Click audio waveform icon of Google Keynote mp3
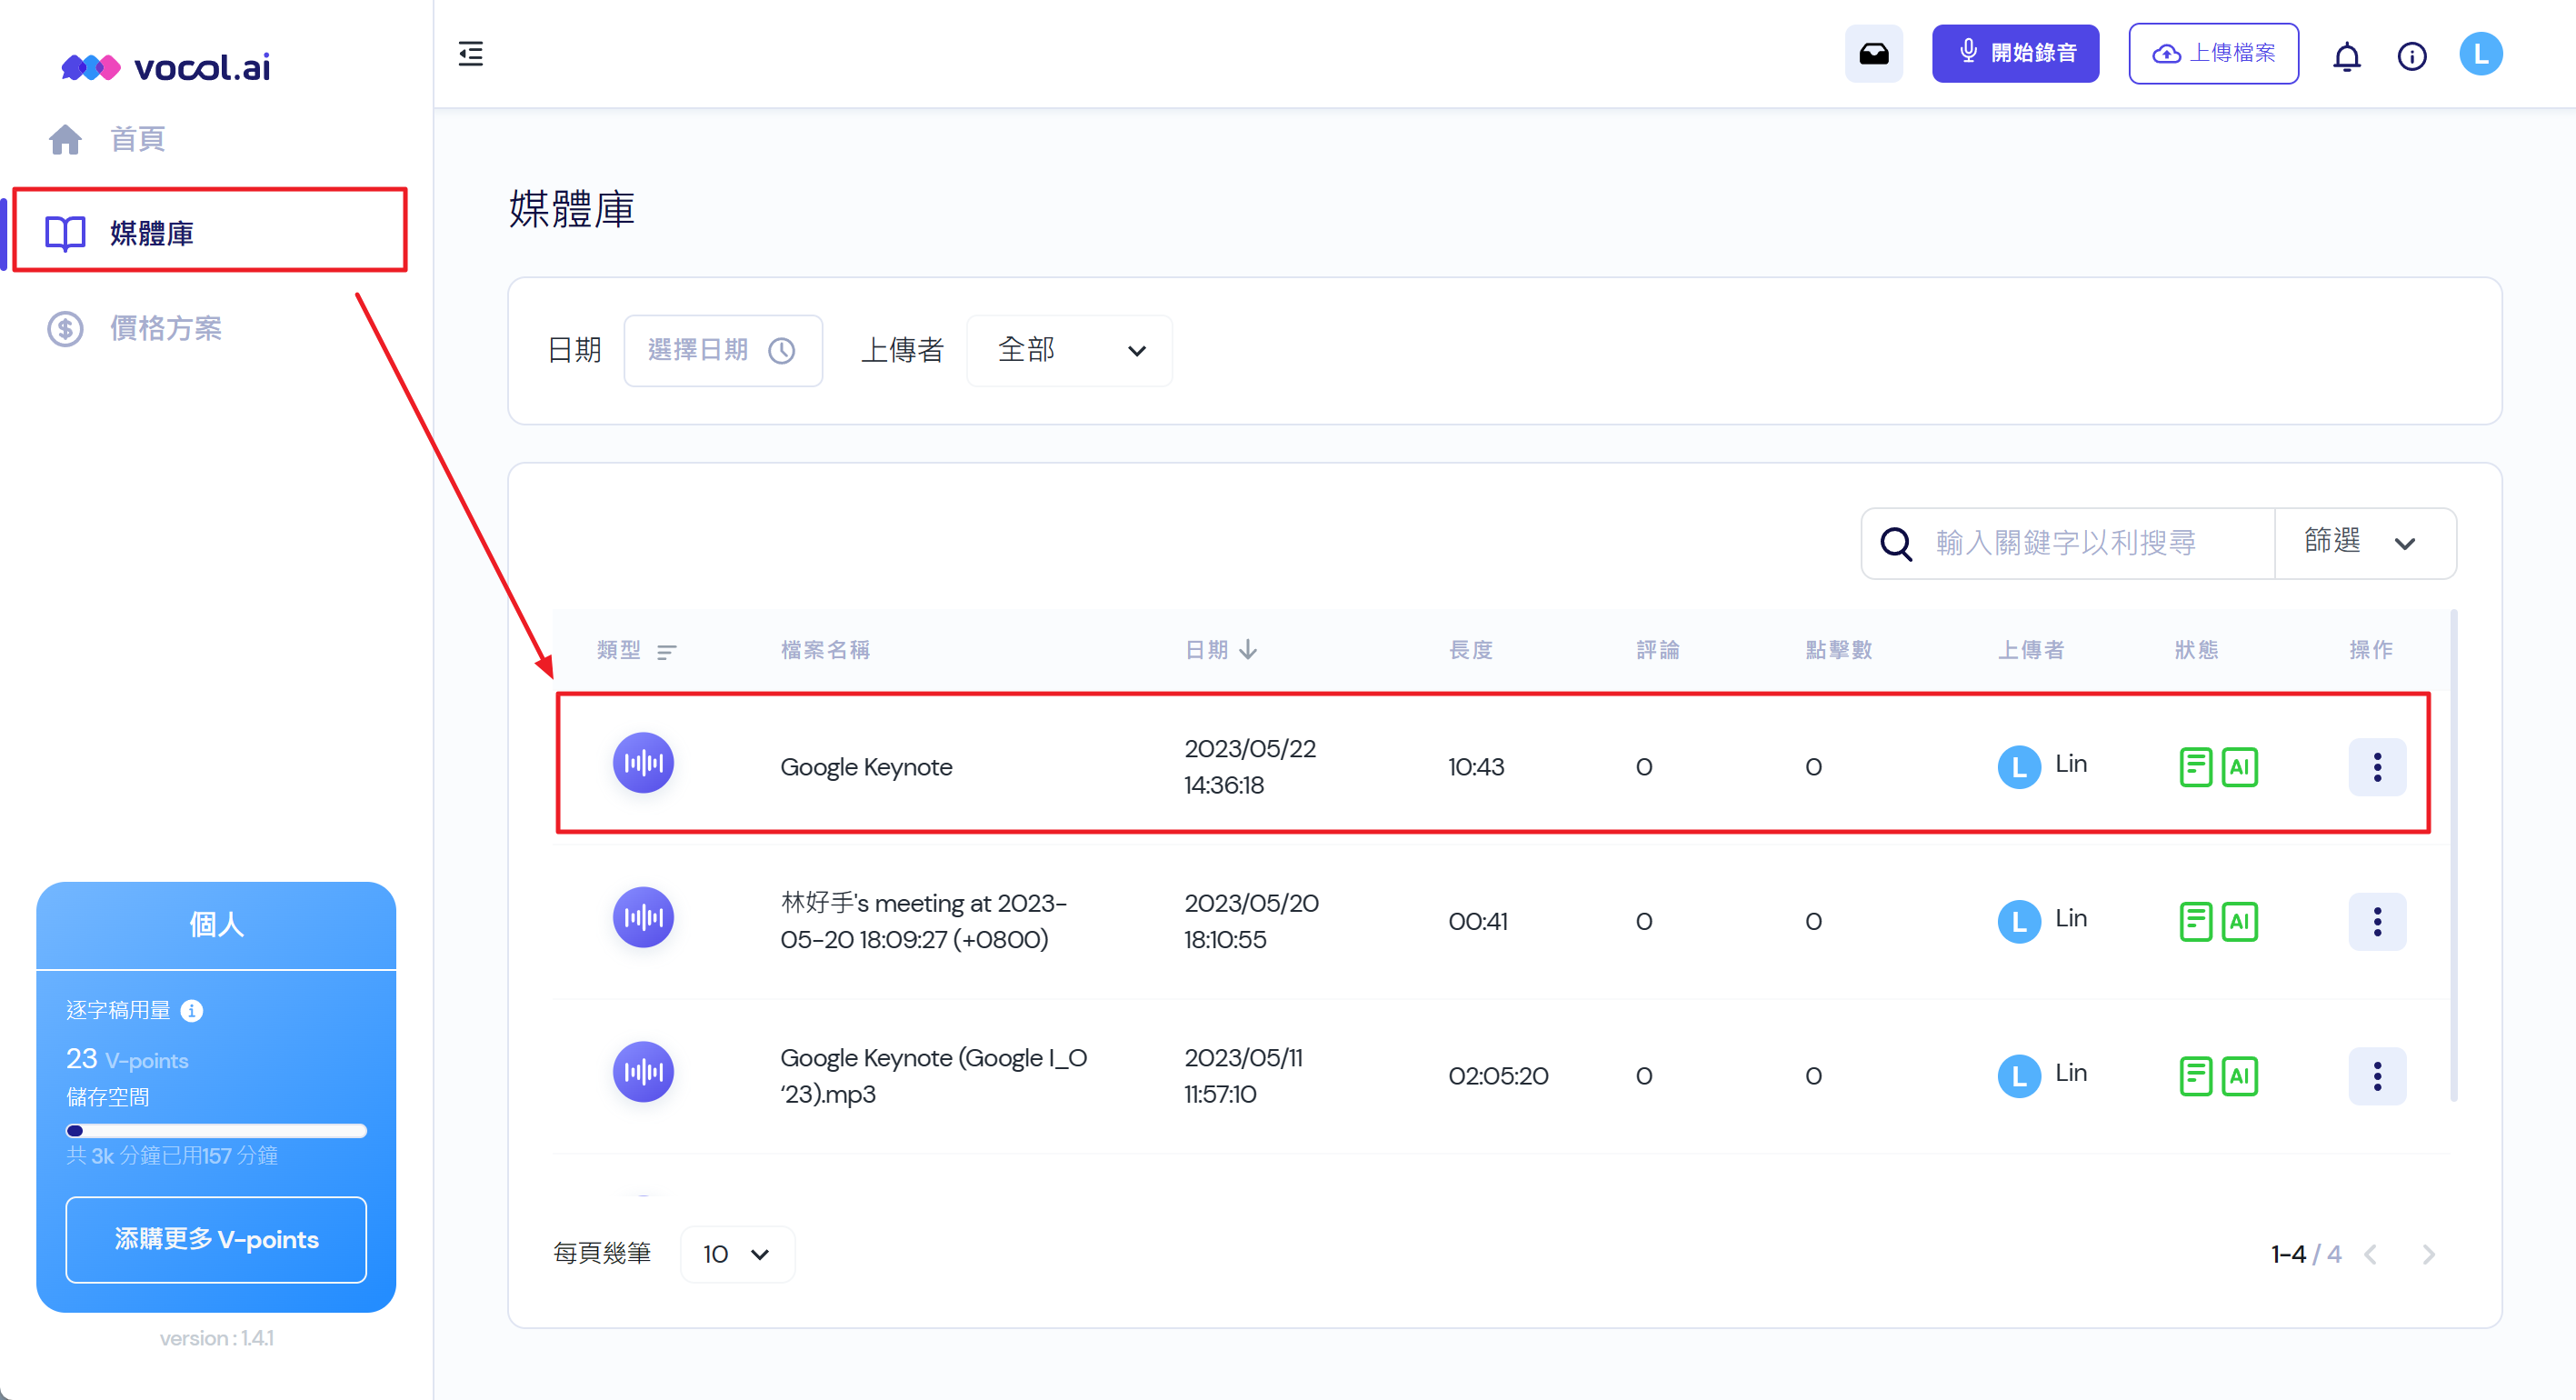The height and width of the screenshot is (1400, 2576). (x=643, y=1072)
